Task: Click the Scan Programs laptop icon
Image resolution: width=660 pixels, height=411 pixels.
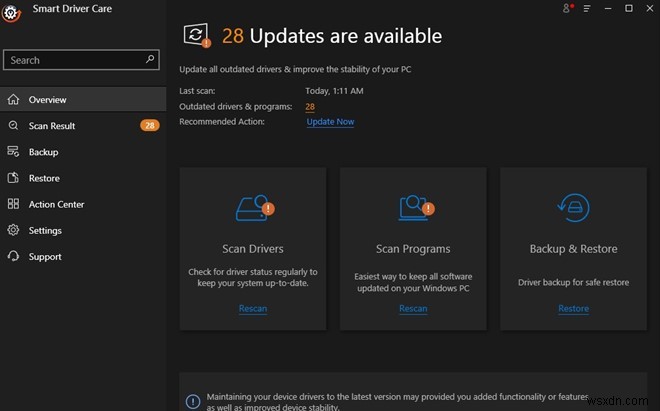Action: click(413, 208)
